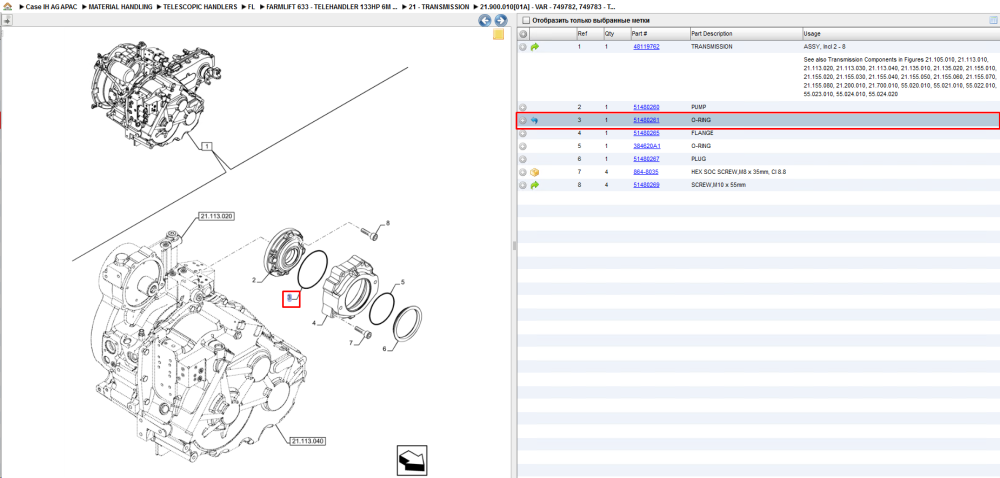Click callout 2 next to pump in diagram
Image resolution: width=1000 pixels, height=478 pixels.
(253, 280)
